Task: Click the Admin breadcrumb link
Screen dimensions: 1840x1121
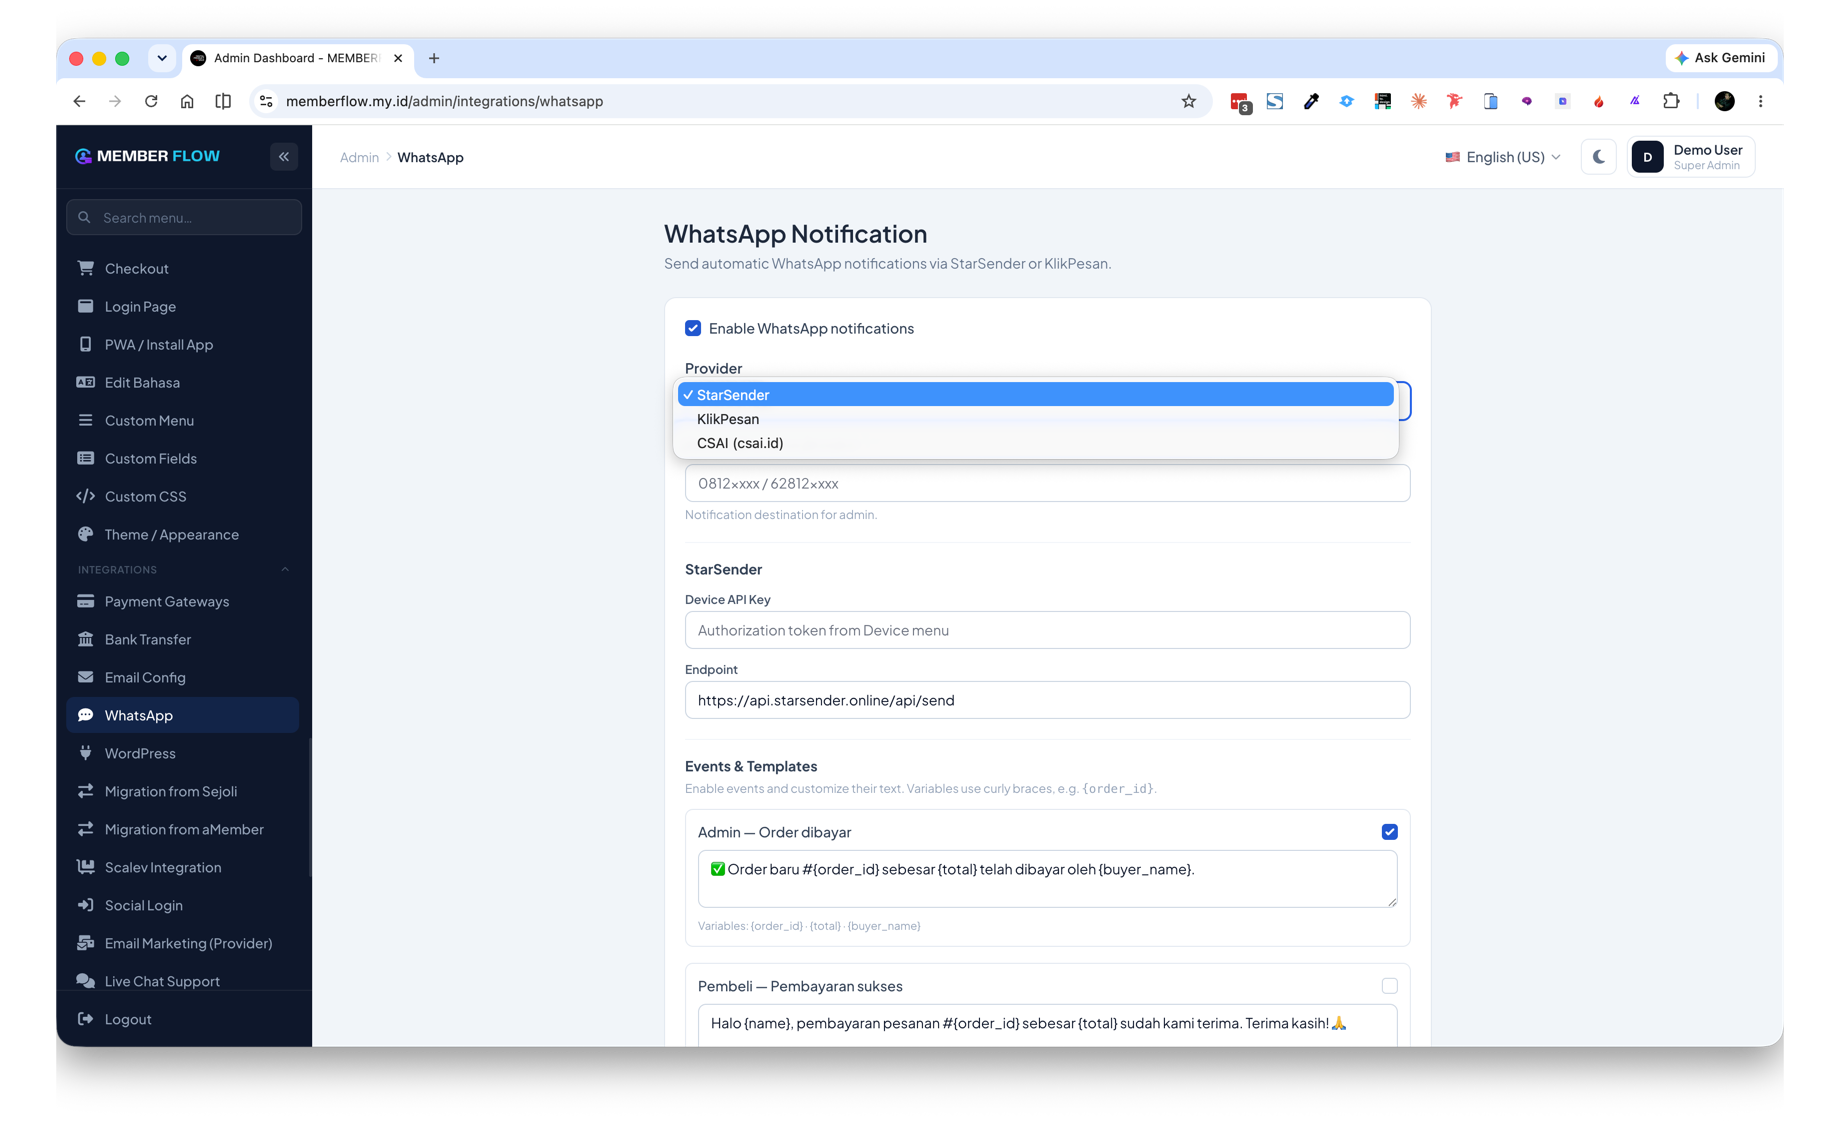Action: 359,157
